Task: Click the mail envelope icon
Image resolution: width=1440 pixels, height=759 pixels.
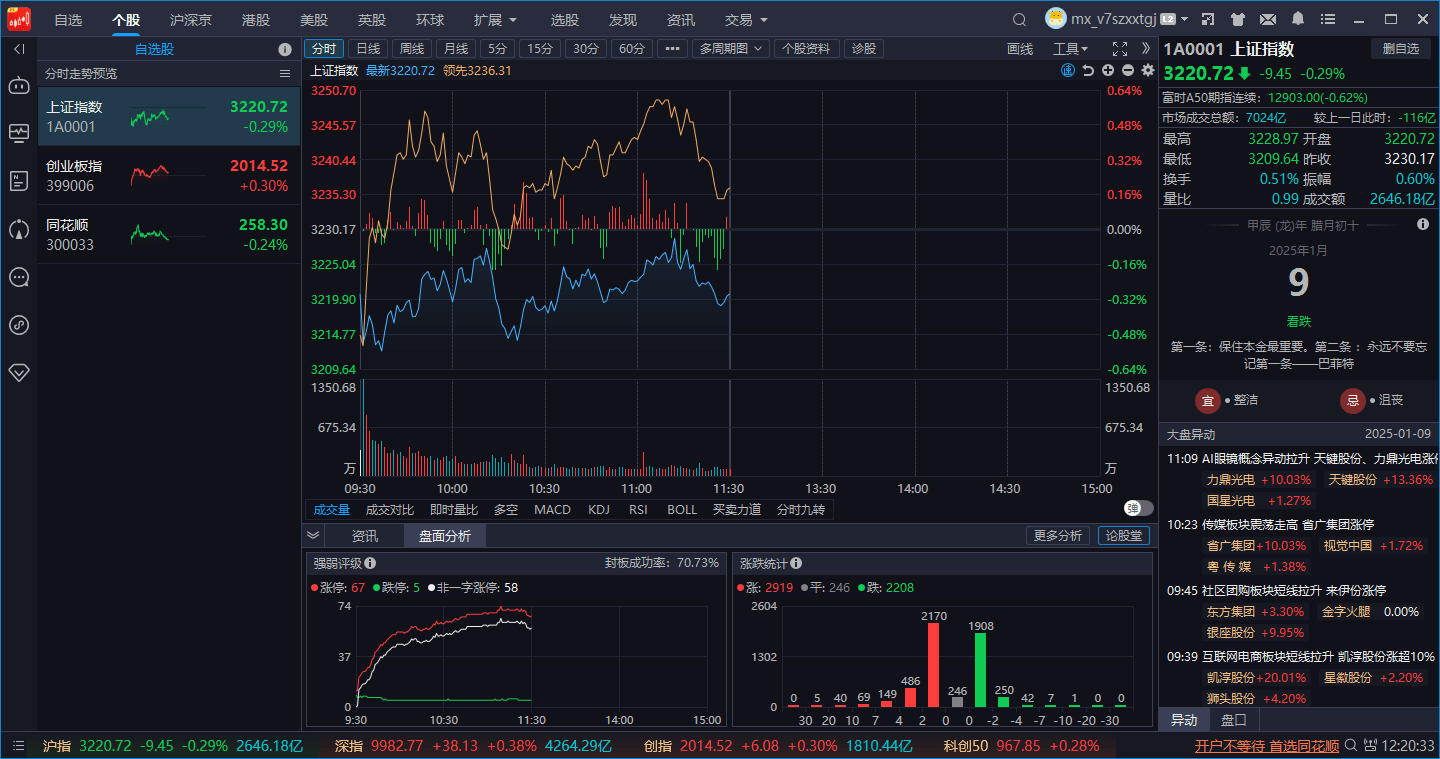Action: point(1268,19)
